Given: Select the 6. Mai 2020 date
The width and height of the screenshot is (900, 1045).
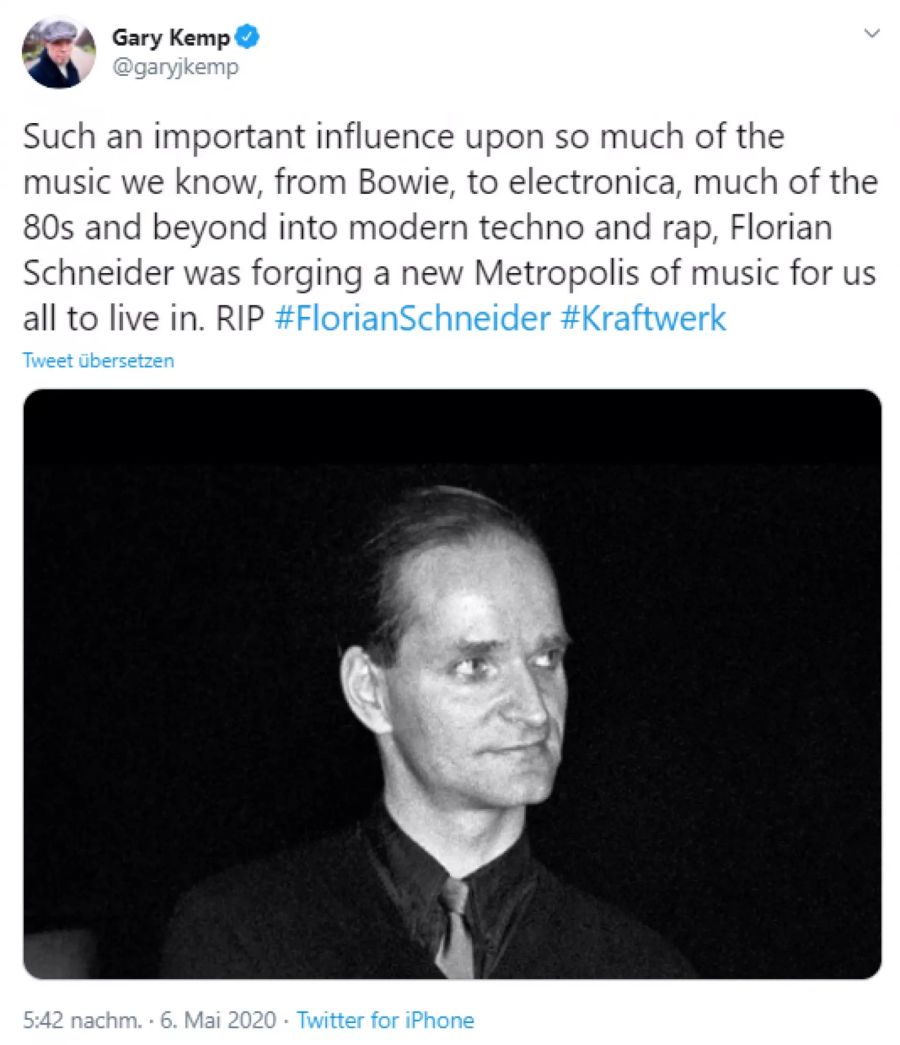Looking at the screenshot, I should 220,1020.
